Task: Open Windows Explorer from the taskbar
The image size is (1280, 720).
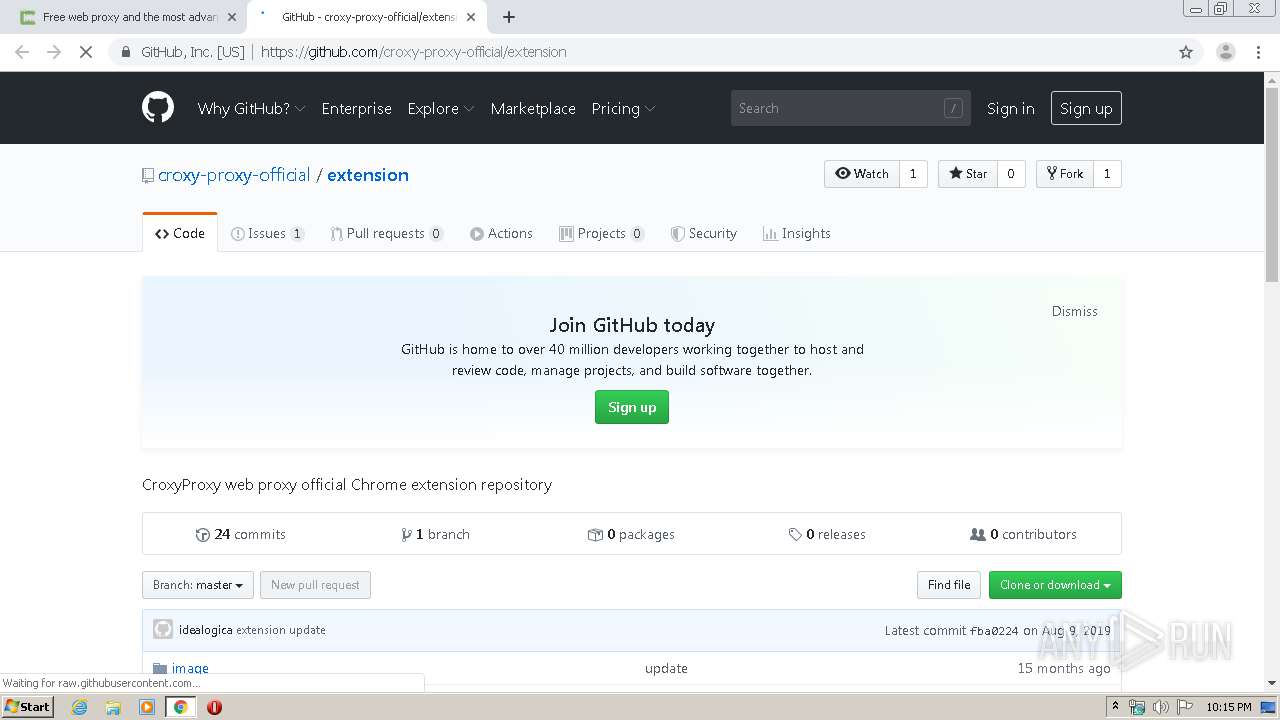Action: click(x=113, y=707)
